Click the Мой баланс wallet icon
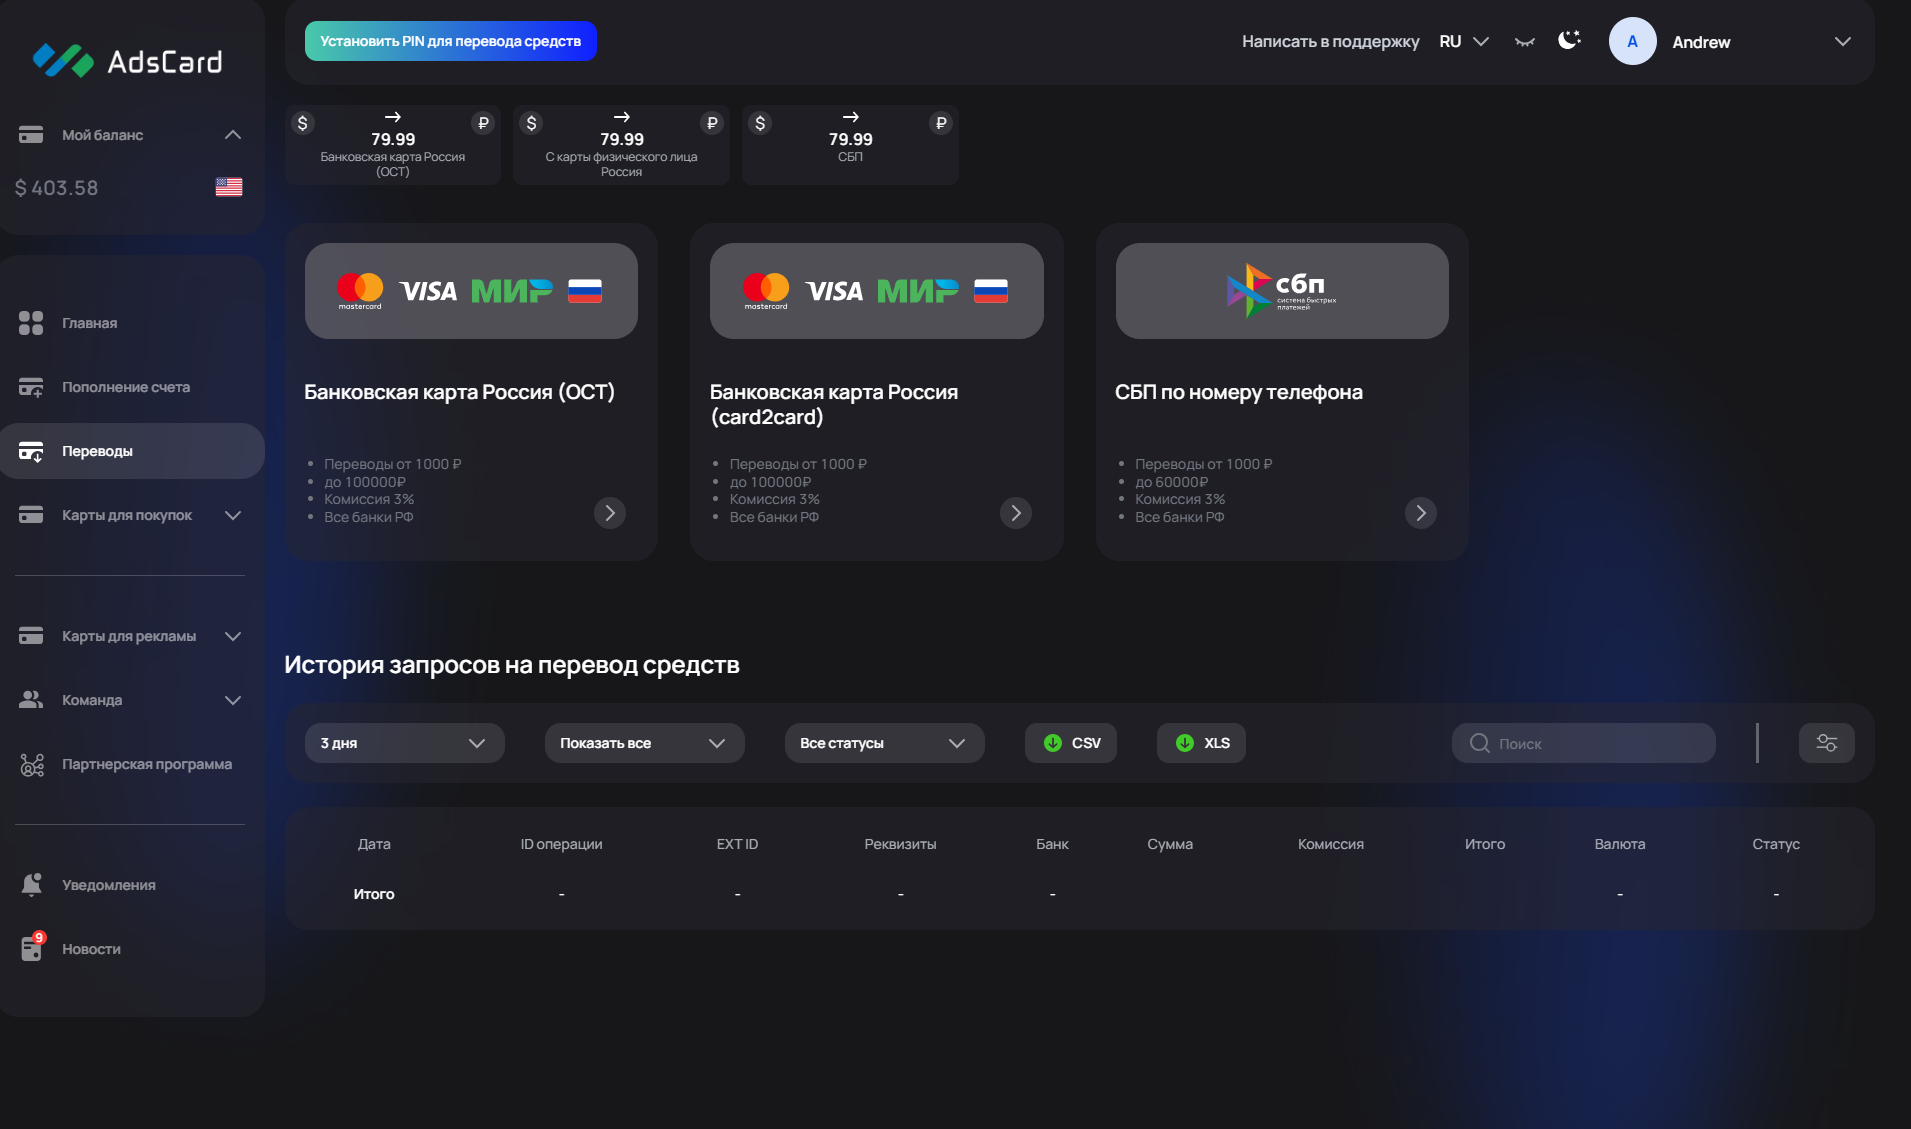The image size is (1911, 1129). click(x=31, y=135)
